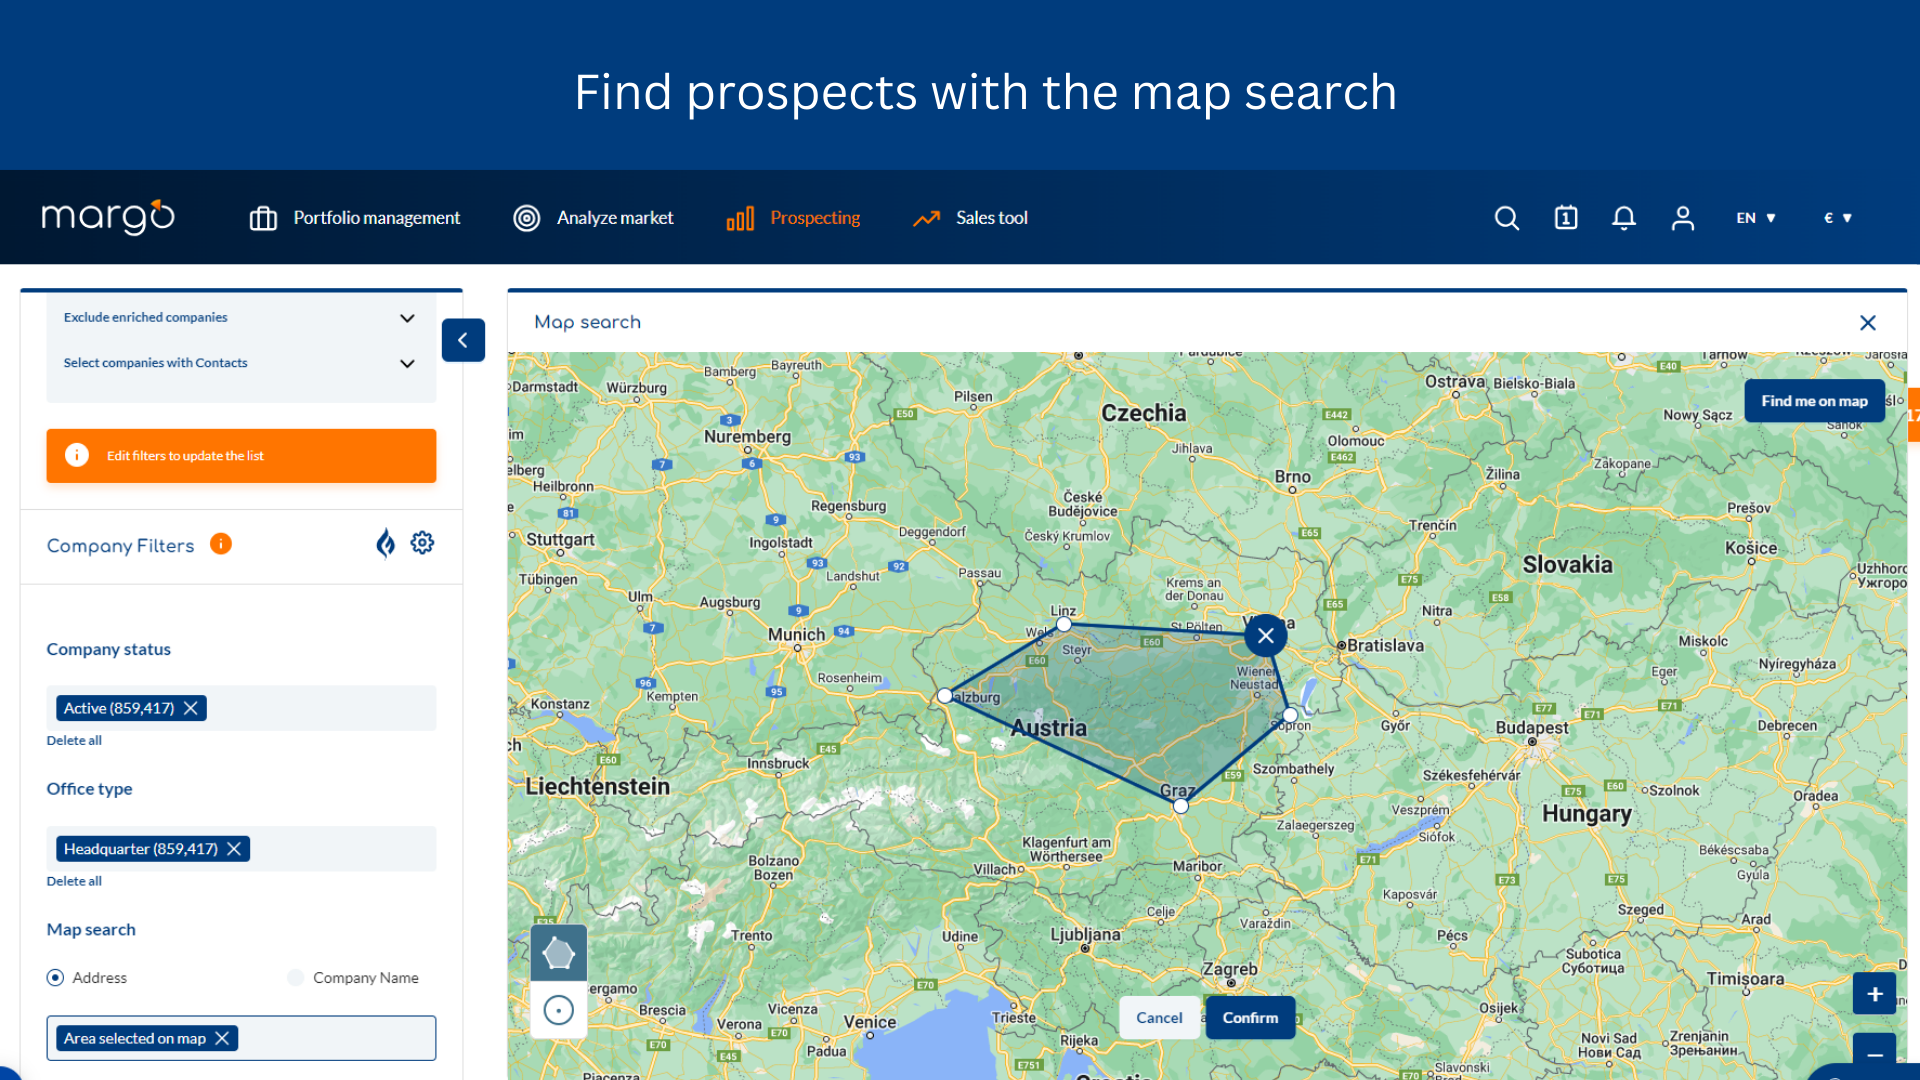Open Company Filters settings gear
The image size is (1920, 1080).
[423, 543]
